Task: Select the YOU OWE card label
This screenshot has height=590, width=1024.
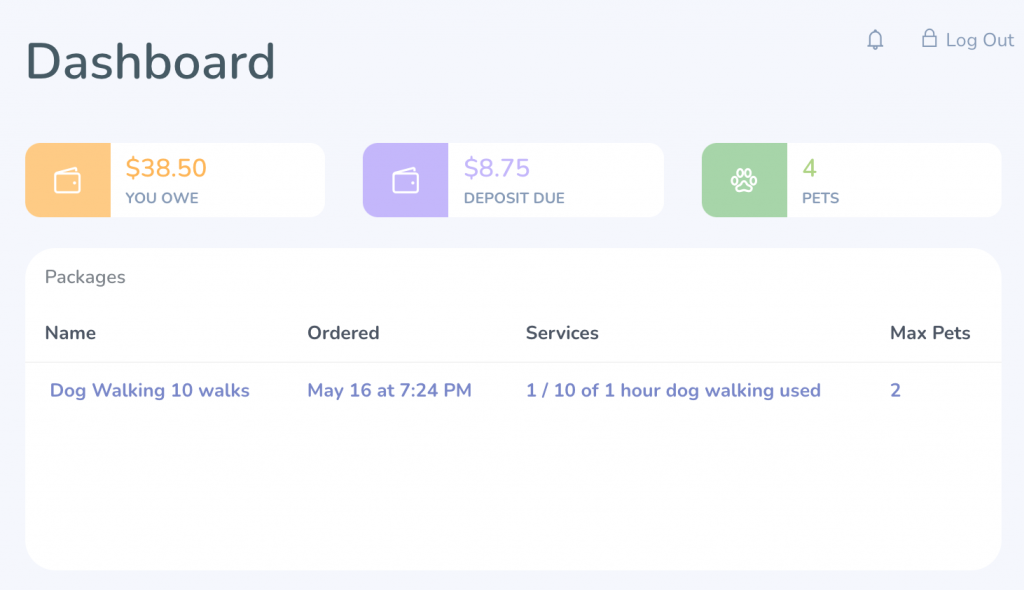Action: click(162, 198)
